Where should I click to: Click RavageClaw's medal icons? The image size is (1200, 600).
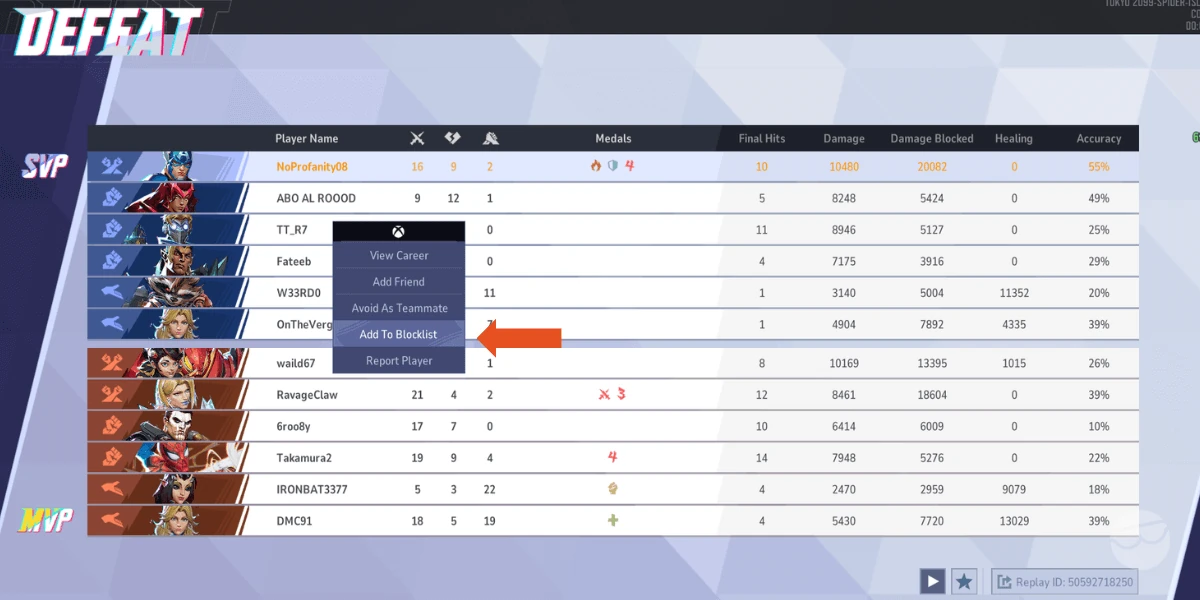(611, 395)
